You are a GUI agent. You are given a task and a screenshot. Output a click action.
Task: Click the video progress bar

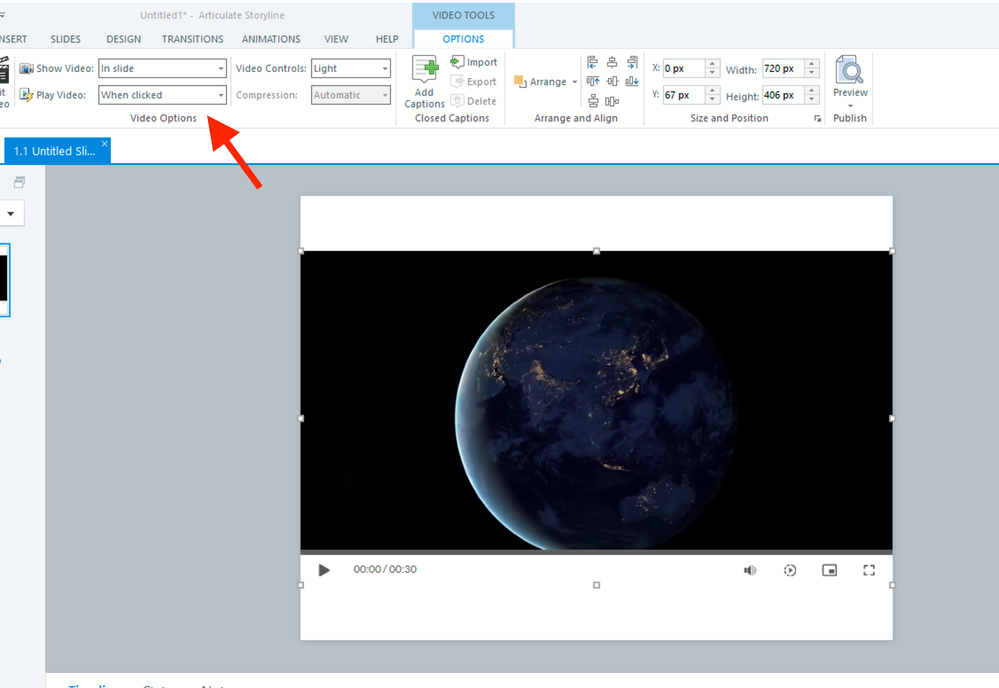(596, 552)
